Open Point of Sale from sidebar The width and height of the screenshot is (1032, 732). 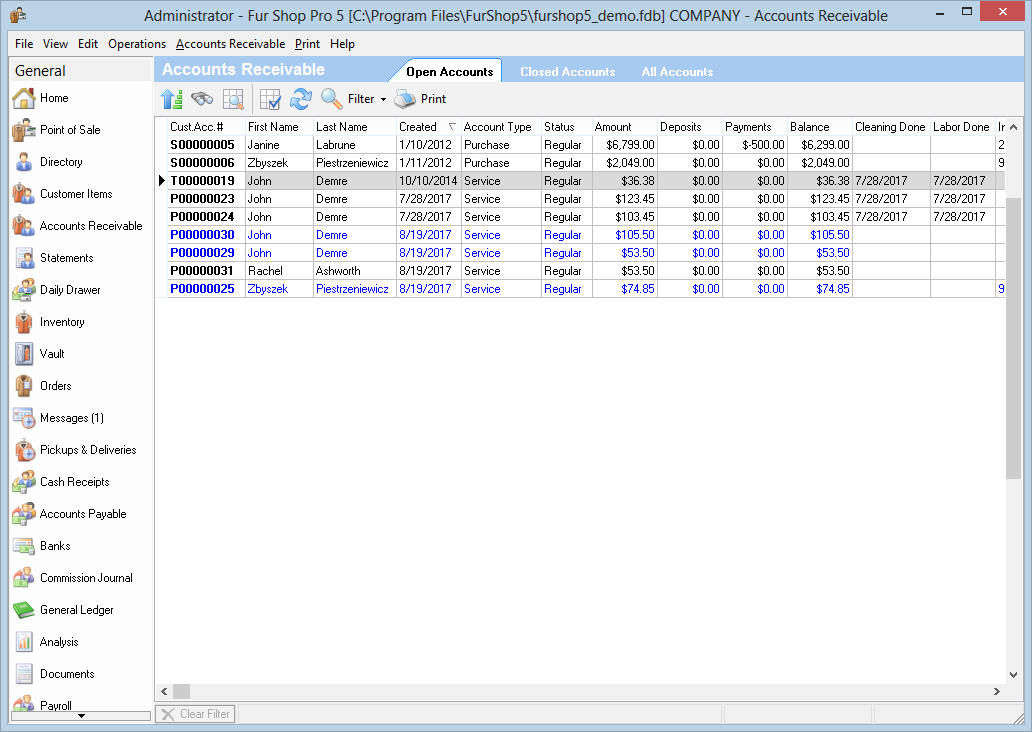(x=69, y=130)
